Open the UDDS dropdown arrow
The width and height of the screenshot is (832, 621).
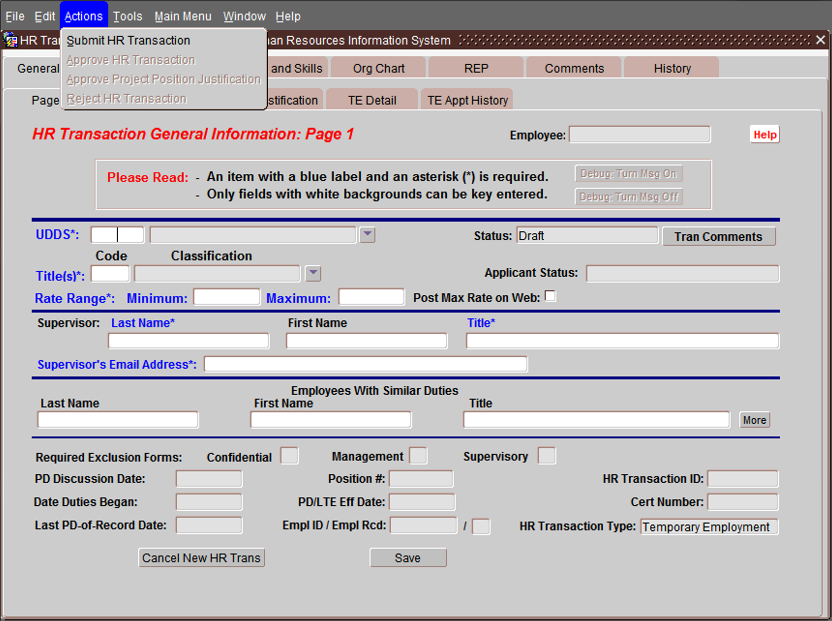[367, 235]
